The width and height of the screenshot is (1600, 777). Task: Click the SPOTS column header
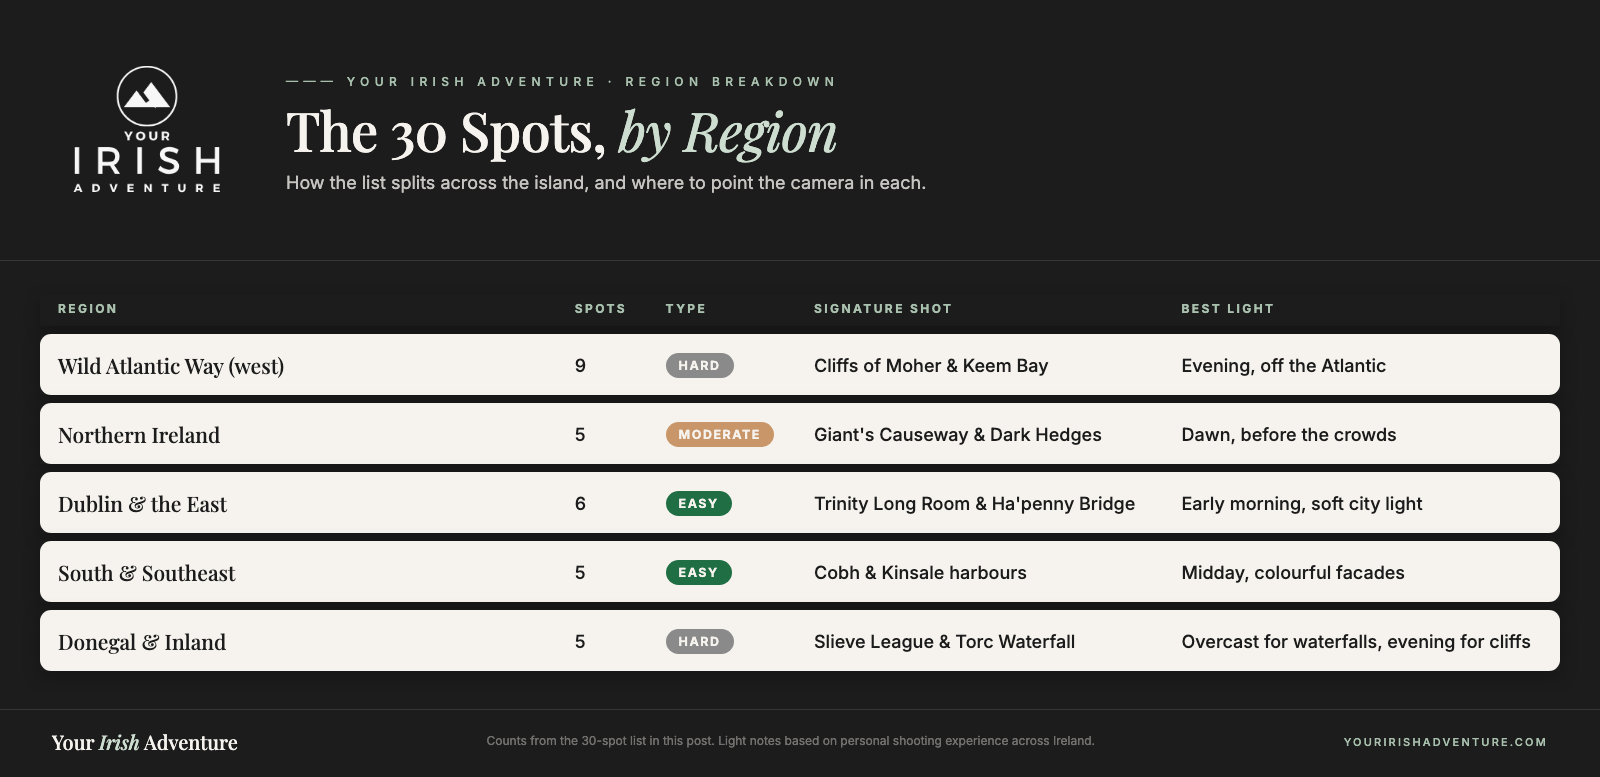600,309
